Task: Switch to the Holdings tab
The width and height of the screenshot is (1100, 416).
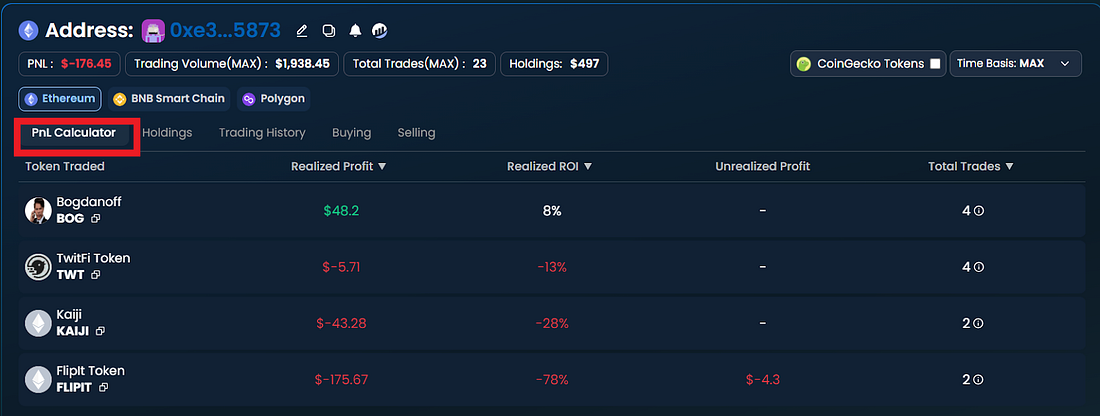Action: [x=167, y=133]
